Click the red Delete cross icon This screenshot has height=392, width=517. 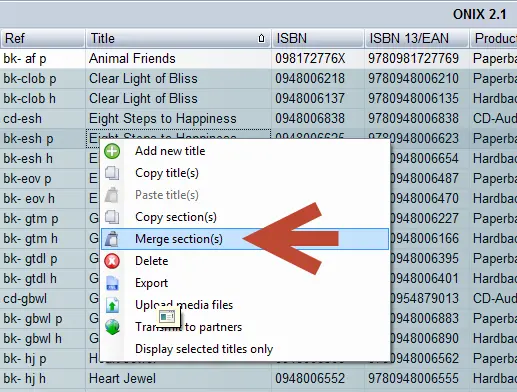(112, 261)
